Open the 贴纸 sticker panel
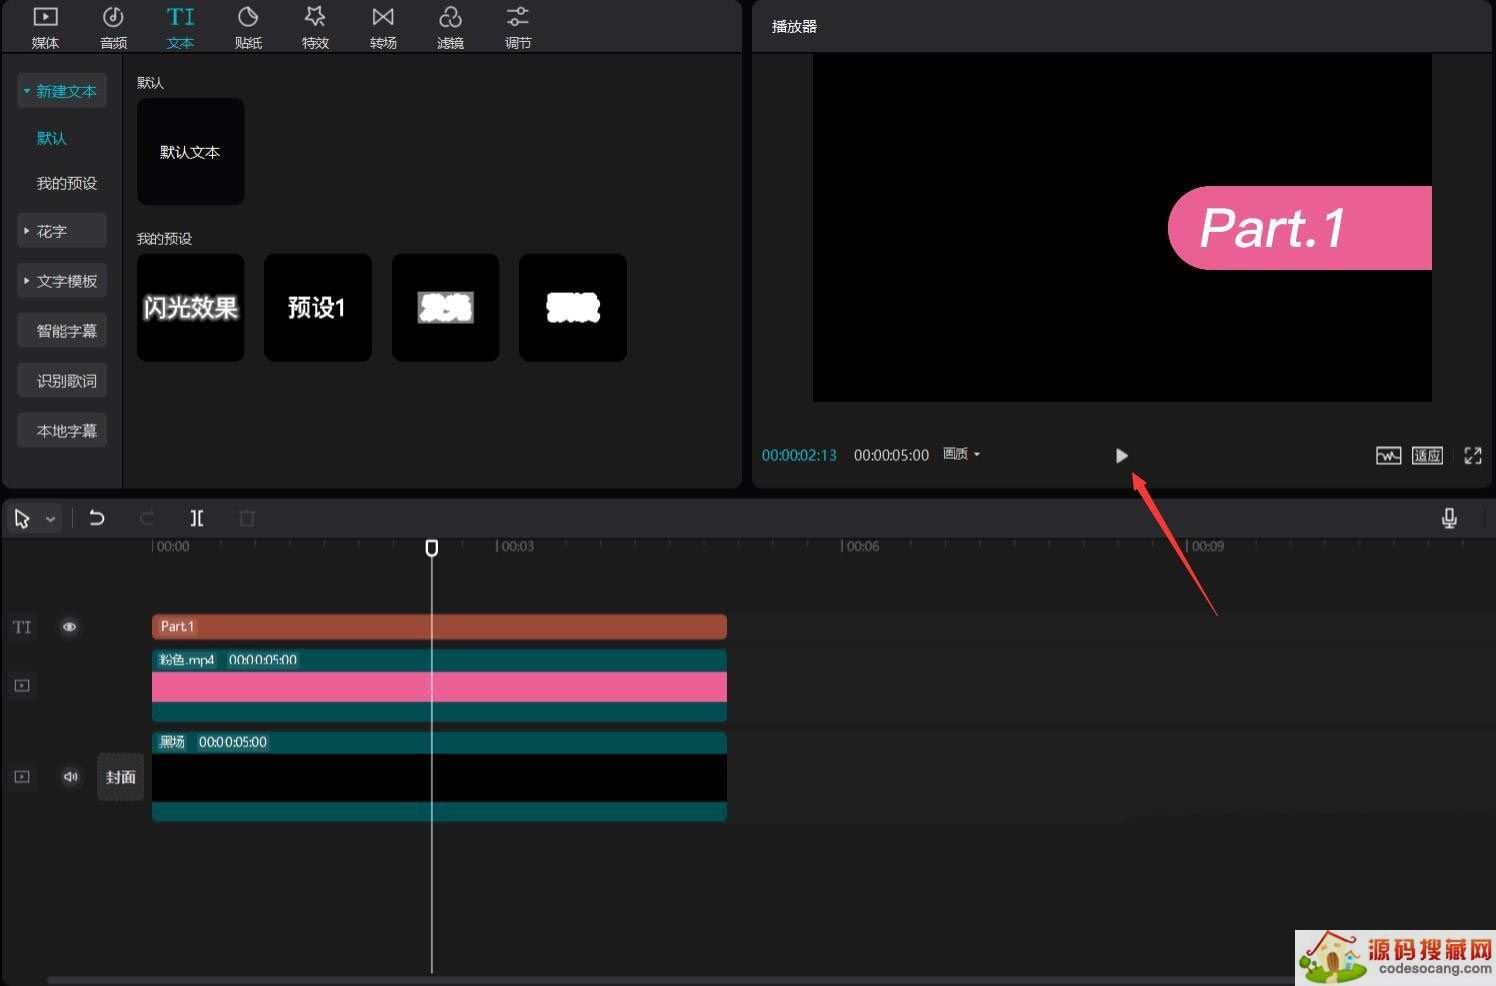Screen dimensions: 1496x986 pyautogui.click(x=248, y=27)
